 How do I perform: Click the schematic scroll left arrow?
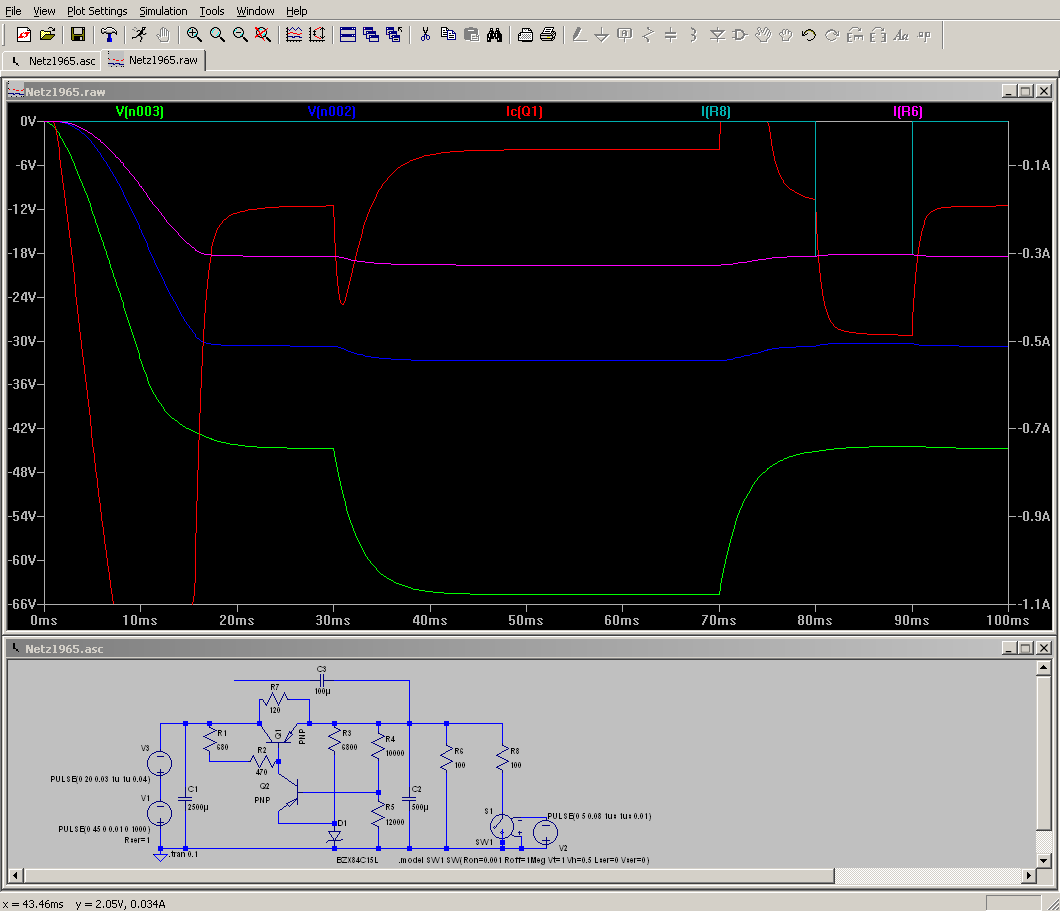(16, 875)
